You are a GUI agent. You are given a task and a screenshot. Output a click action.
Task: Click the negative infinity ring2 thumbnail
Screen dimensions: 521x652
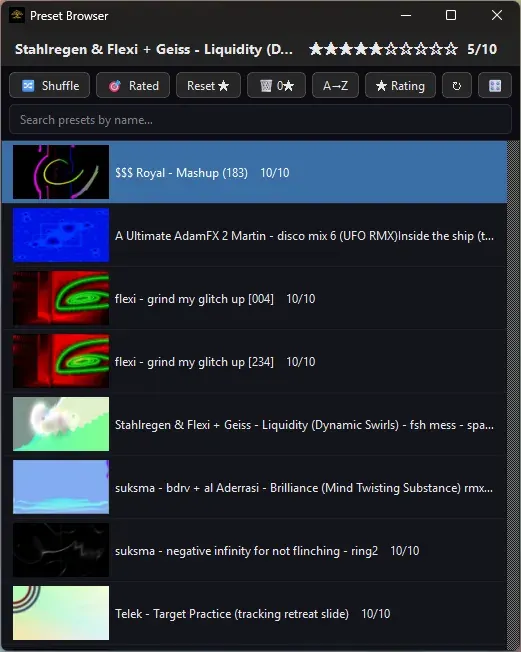coord(61,550)
